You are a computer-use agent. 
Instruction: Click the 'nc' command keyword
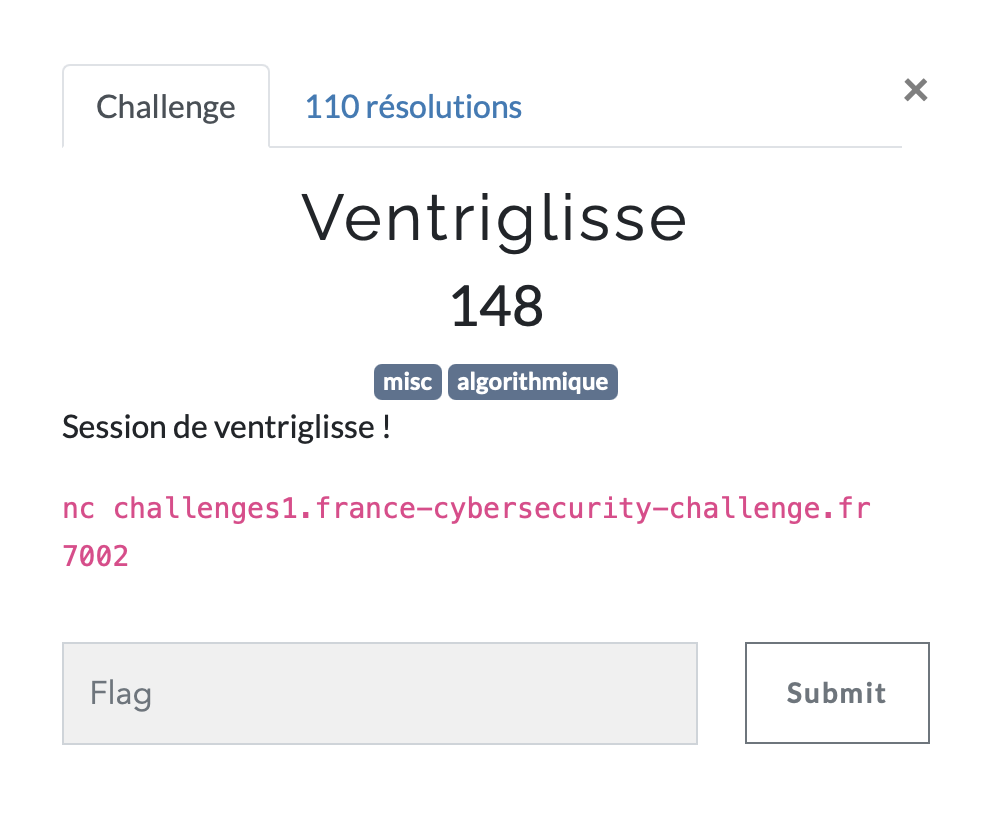pyautogui.click(x=79, y=508)
